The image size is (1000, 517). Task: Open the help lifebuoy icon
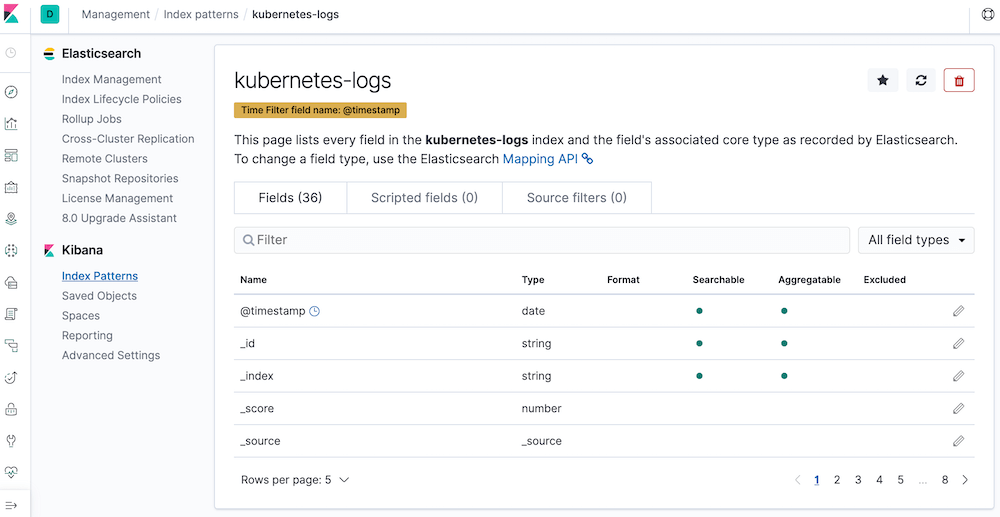tap(989, 14)
